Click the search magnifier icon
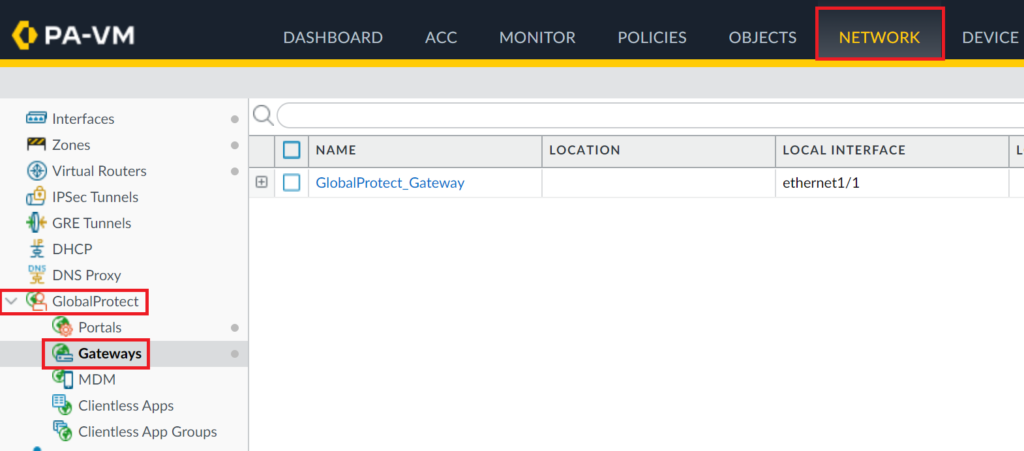Image resolution: width=1024 pixels, height=451 pixels. coord(263,116)
